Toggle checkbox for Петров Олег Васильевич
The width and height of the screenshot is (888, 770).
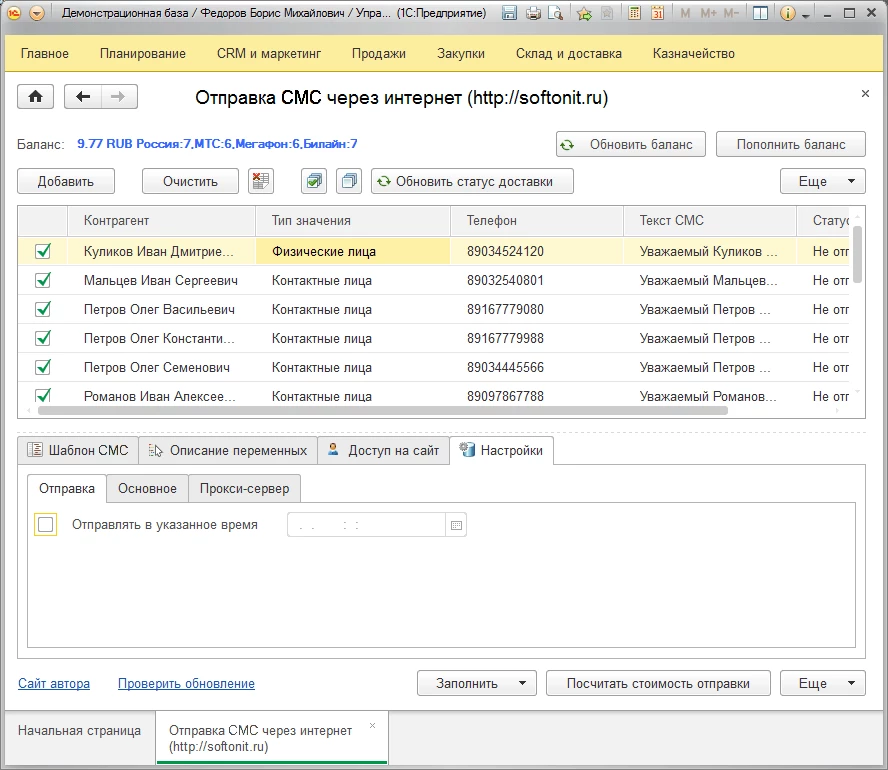[43, 310]
